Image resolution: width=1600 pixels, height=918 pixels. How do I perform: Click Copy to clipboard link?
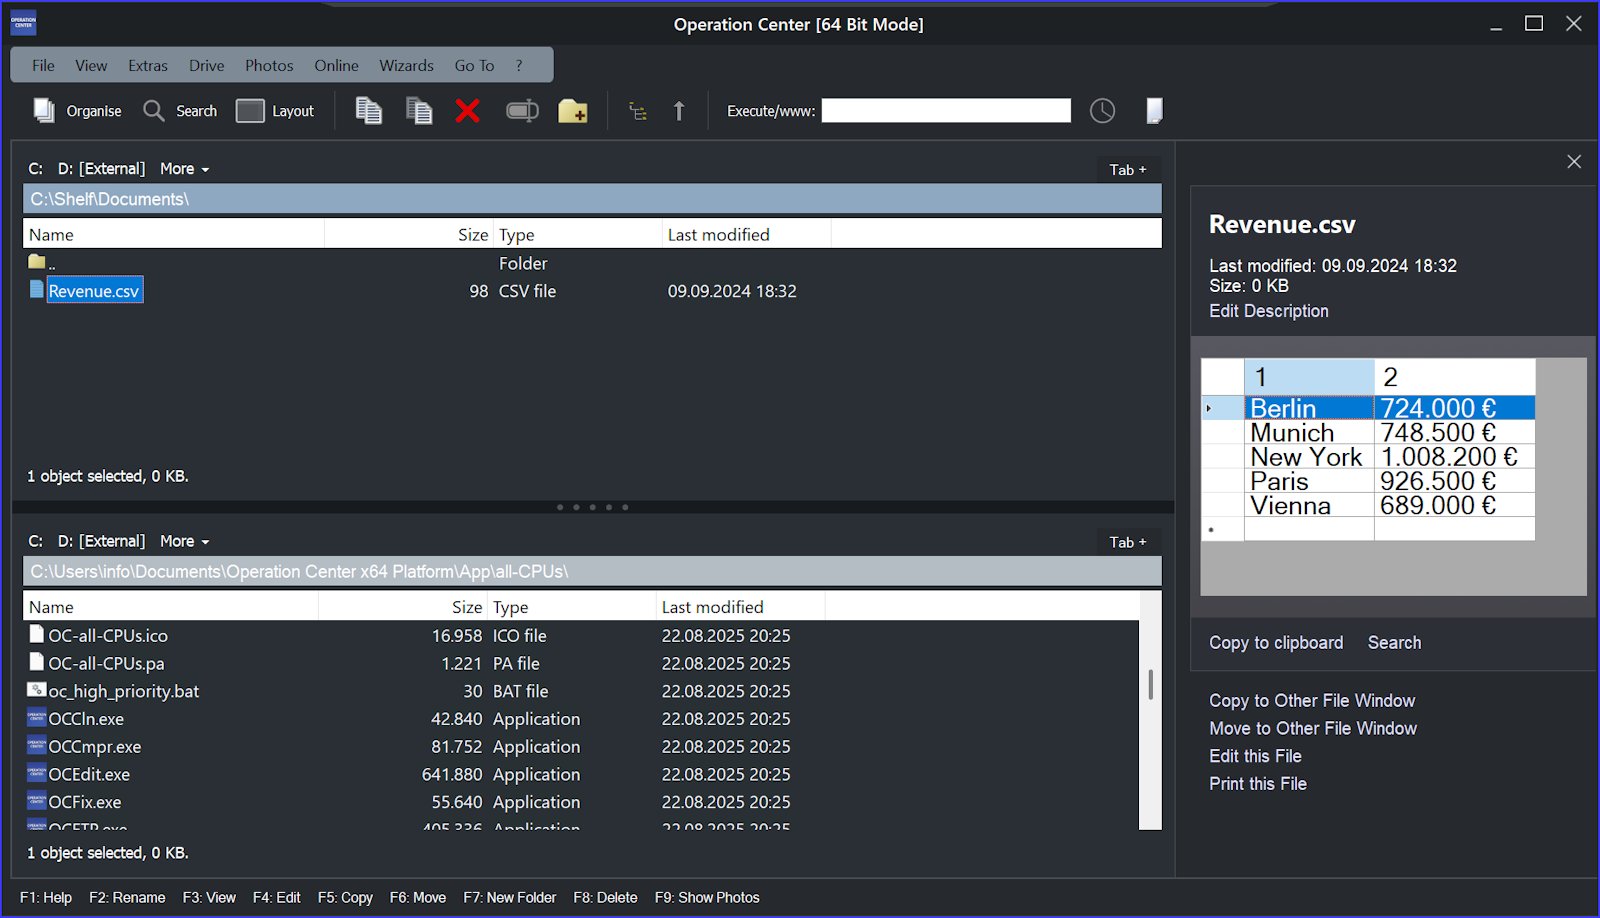[1276, 643]
